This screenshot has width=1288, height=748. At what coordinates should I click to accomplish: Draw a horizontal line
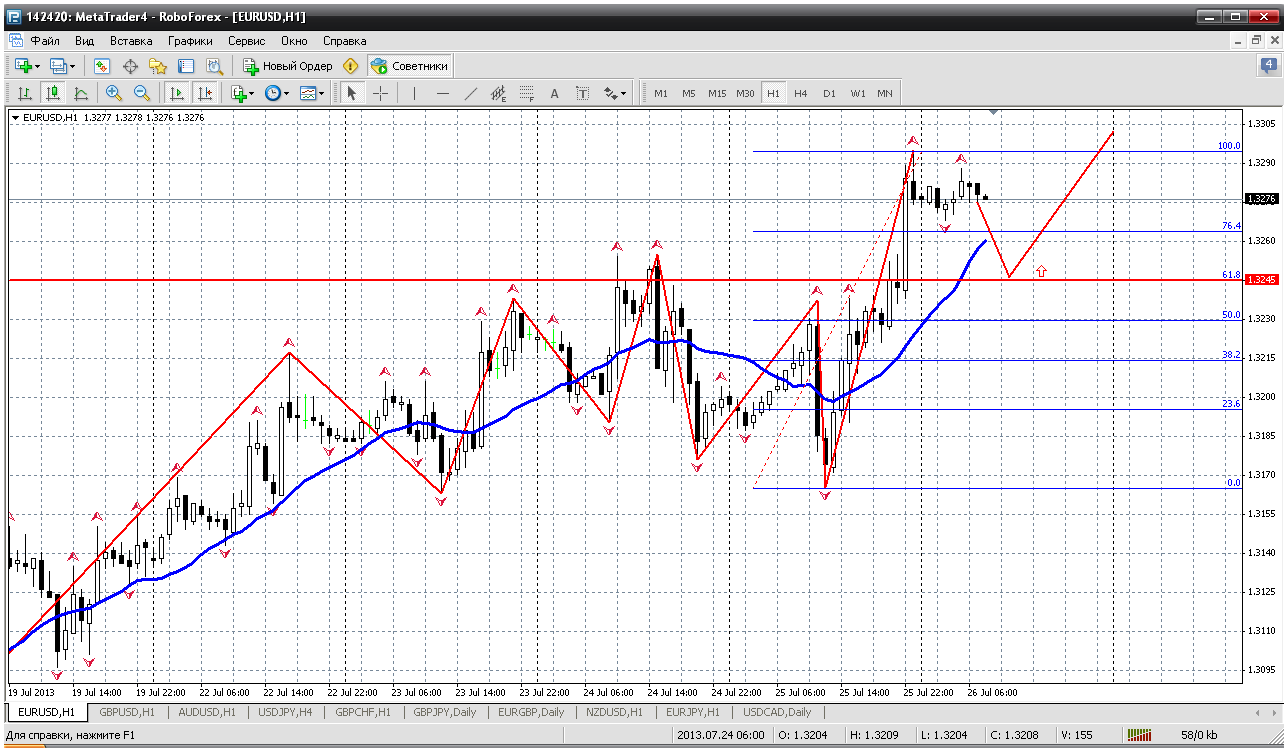(443, 93)
